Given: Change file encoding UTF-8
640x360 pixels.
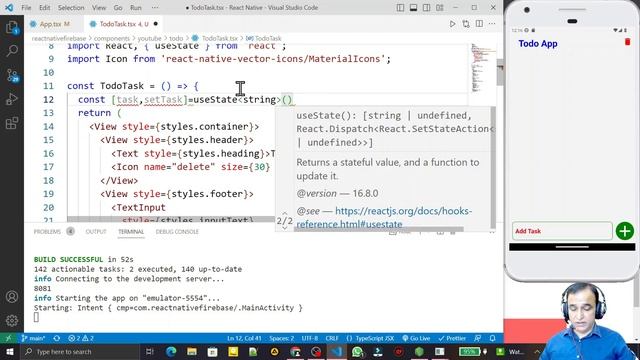Looking at the screenshot, I should [310, 338].
